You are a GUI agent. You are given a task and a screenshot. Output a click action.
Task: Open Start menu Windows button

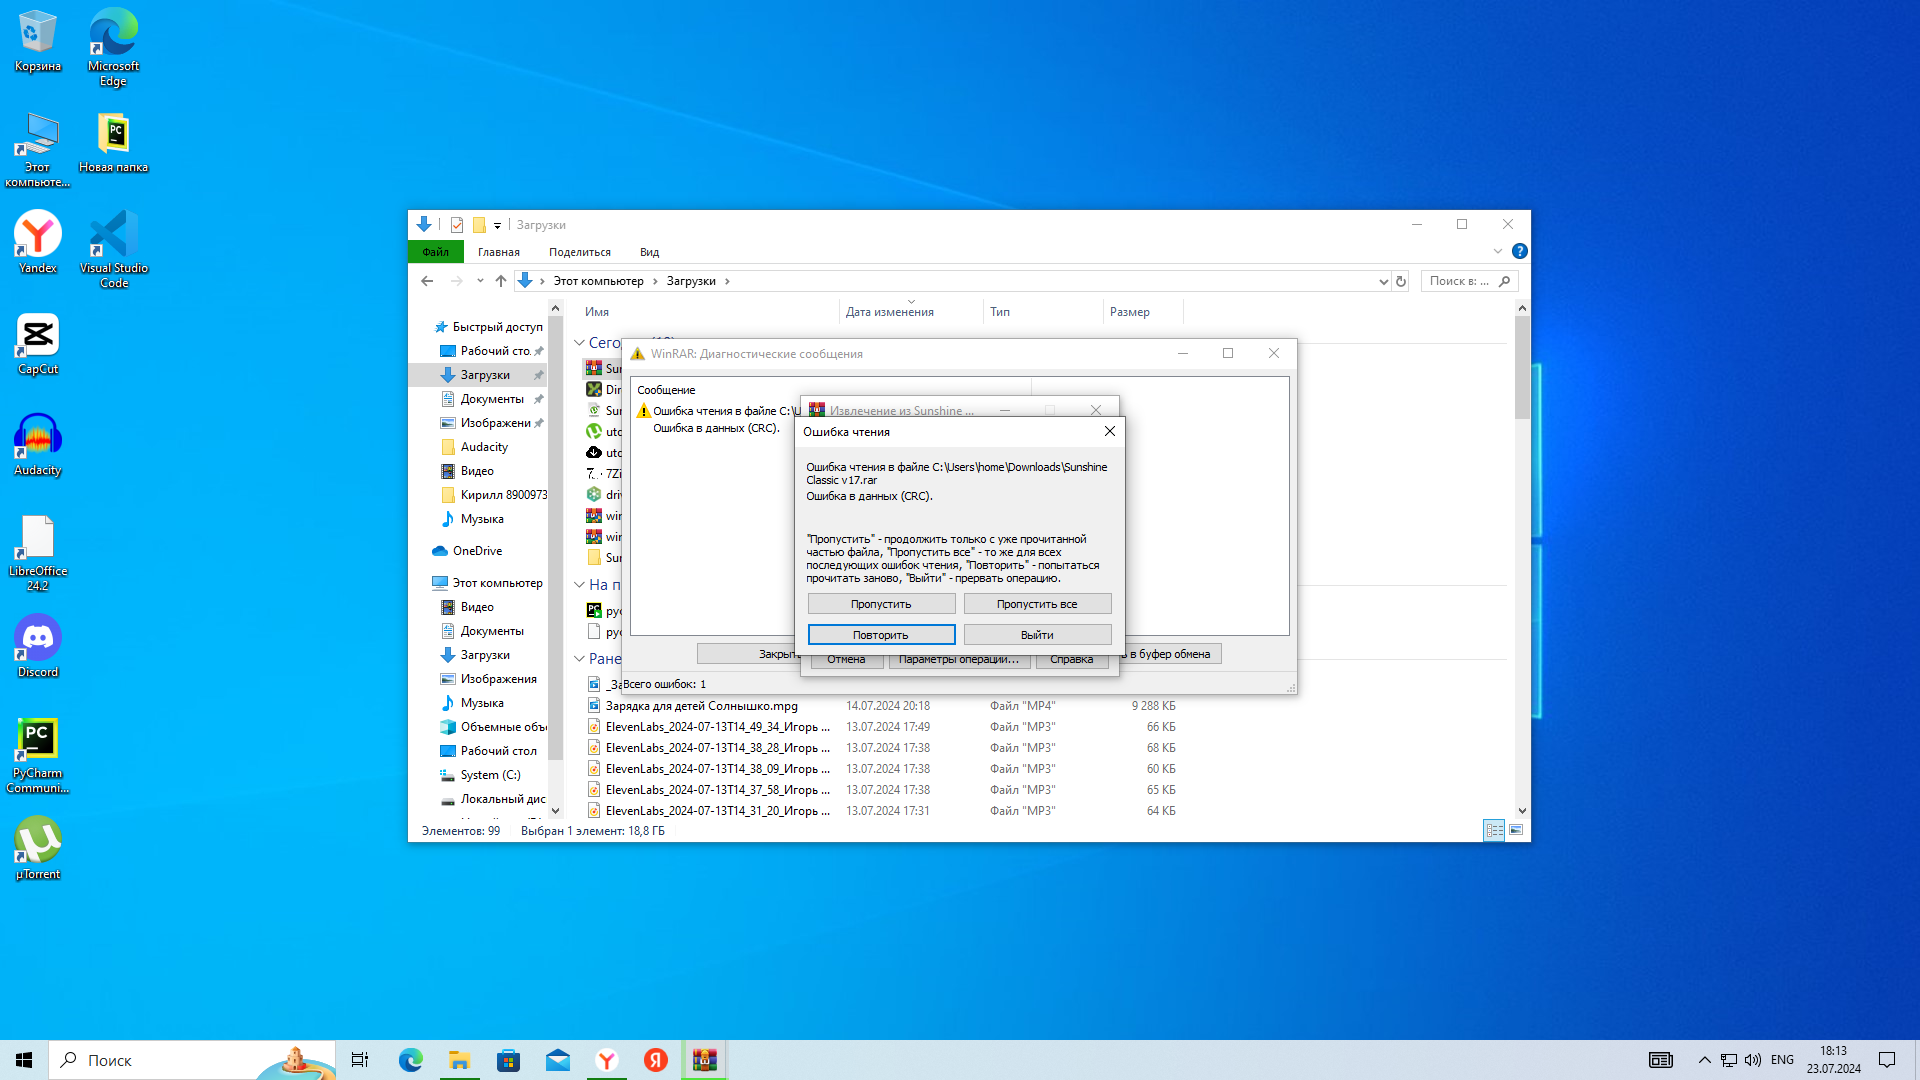[x=24, y=1060]
